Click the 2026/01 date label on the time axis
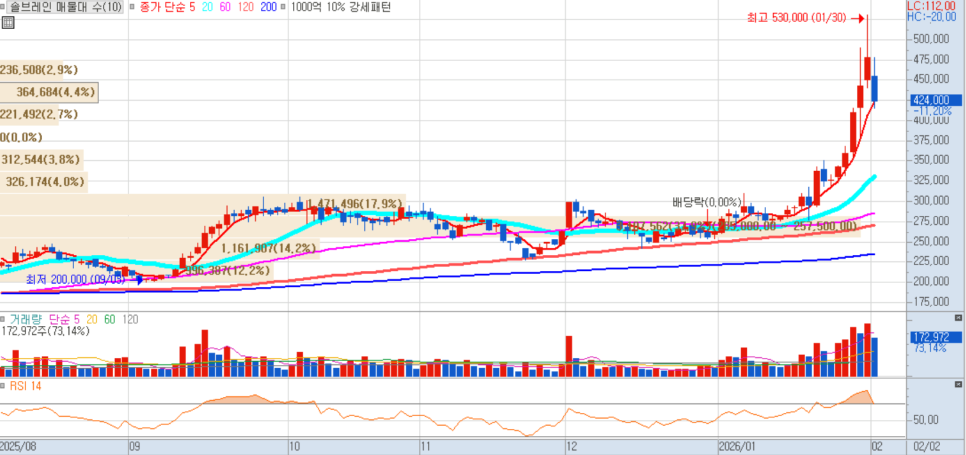Image resolution: width=966 pixels, height=455 pixels. 737,445
